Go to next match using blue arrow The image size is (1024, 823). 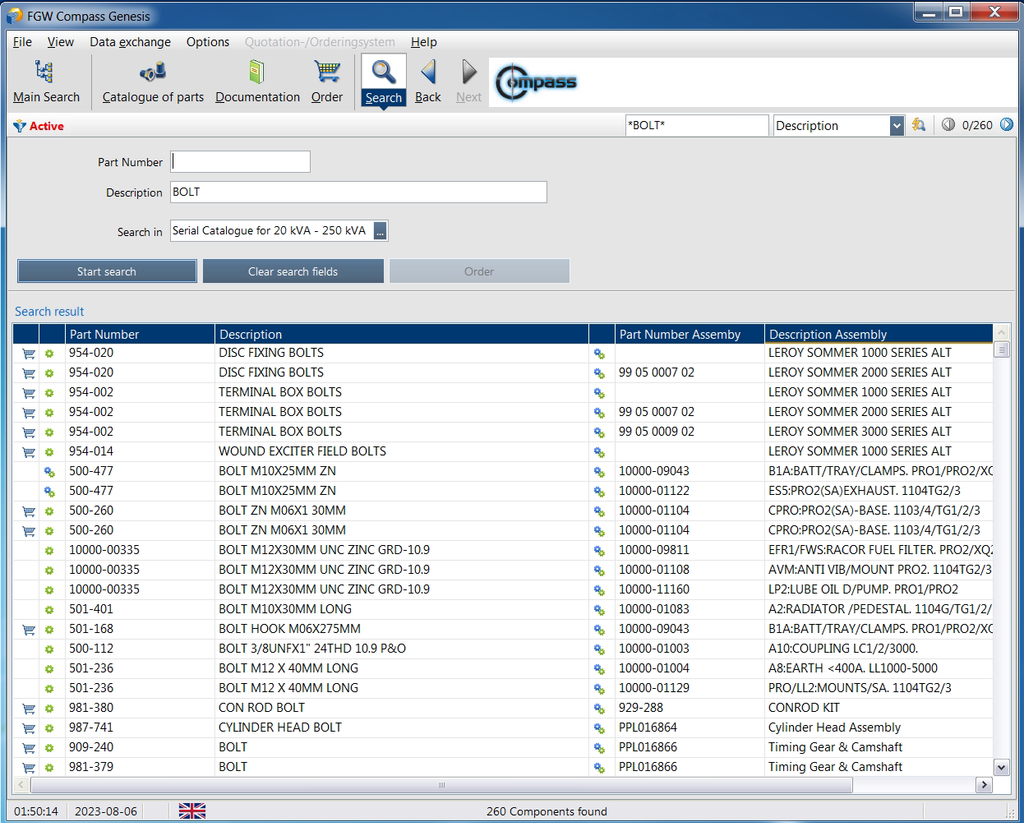coord(1007,126)
